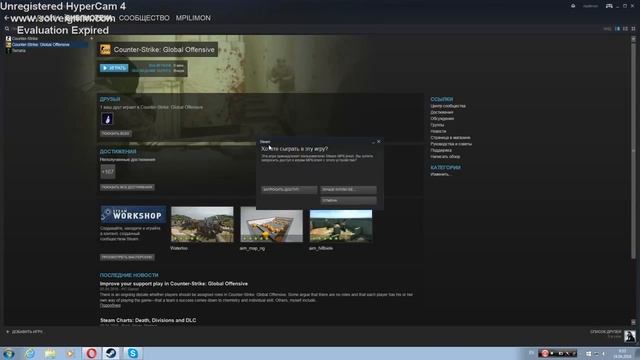Click the user avatar beside friends list
The width and height of the screenshot is (640, 360).
[630, 336]
